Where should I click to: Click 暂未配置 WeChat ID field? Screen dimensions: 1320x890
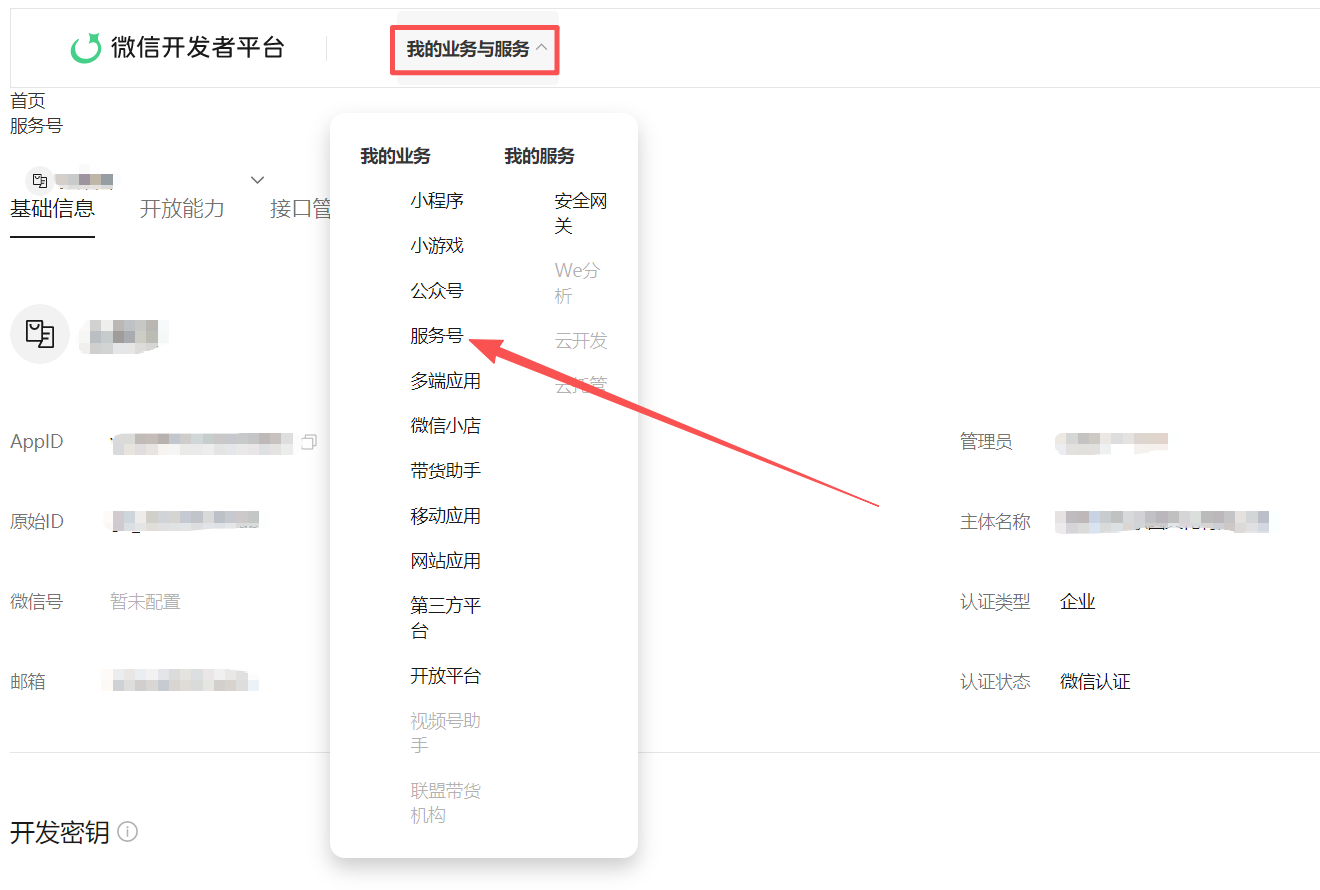145,602
